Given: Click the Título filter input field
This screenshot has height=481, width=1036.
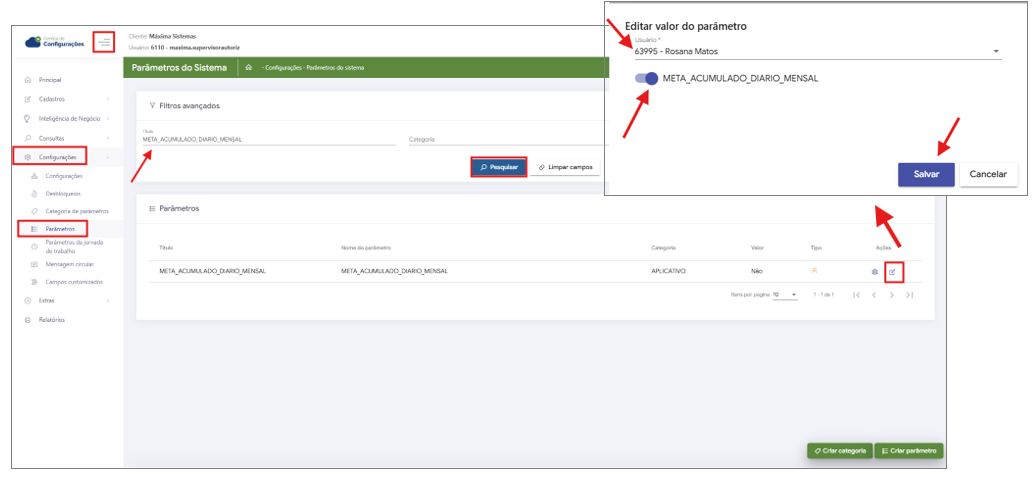Looking at the screenshot, I should 269,139.
